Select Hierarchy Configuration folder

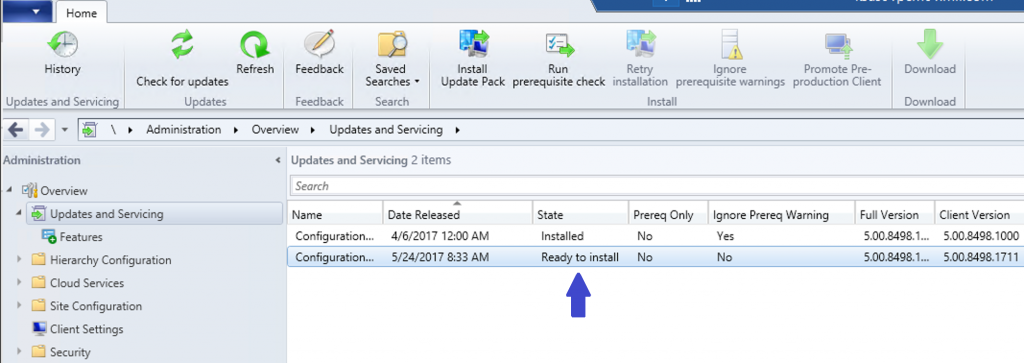110,260
